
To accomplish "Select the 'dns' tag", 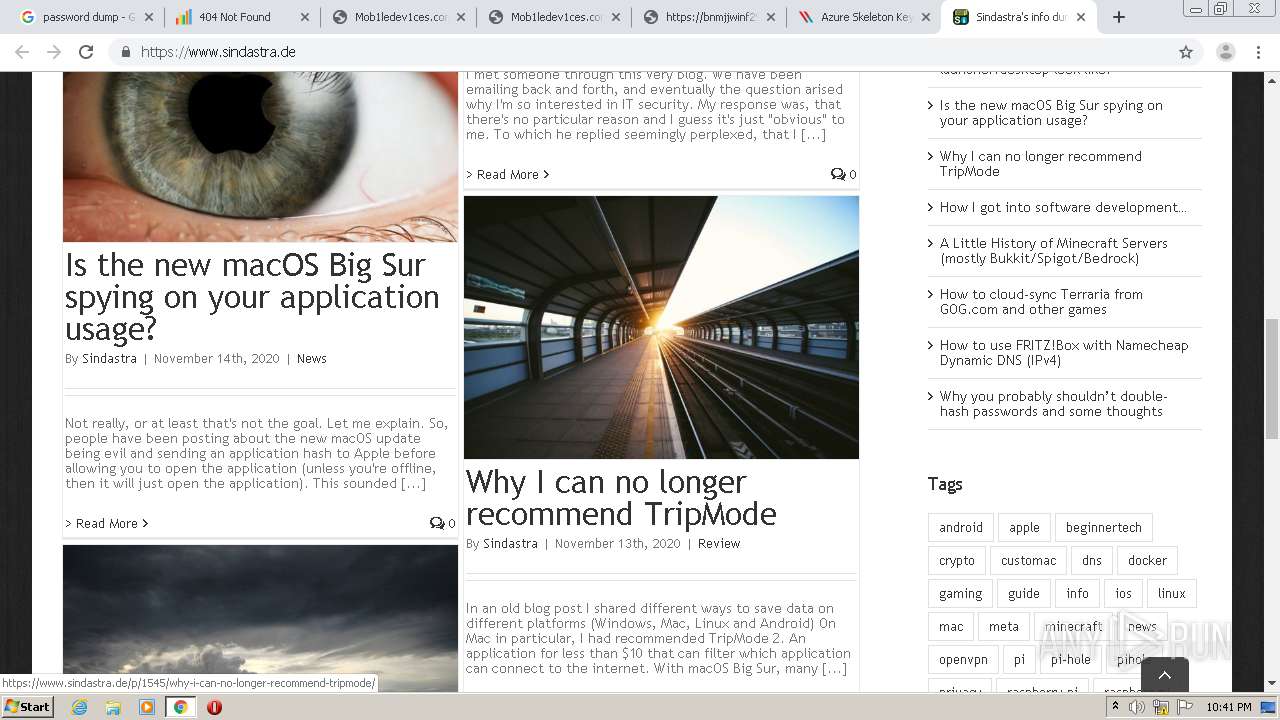I will pos(1091,560).
